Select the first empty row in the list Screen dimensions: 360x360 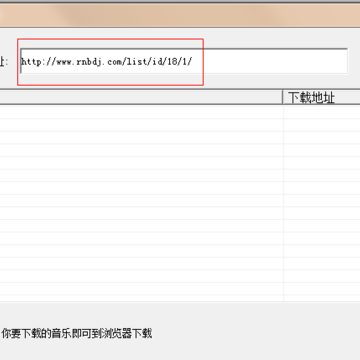180,112
